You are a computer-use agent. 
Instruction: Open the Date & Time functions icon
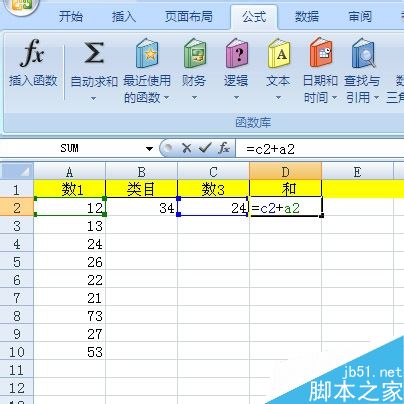pos(320,53)
